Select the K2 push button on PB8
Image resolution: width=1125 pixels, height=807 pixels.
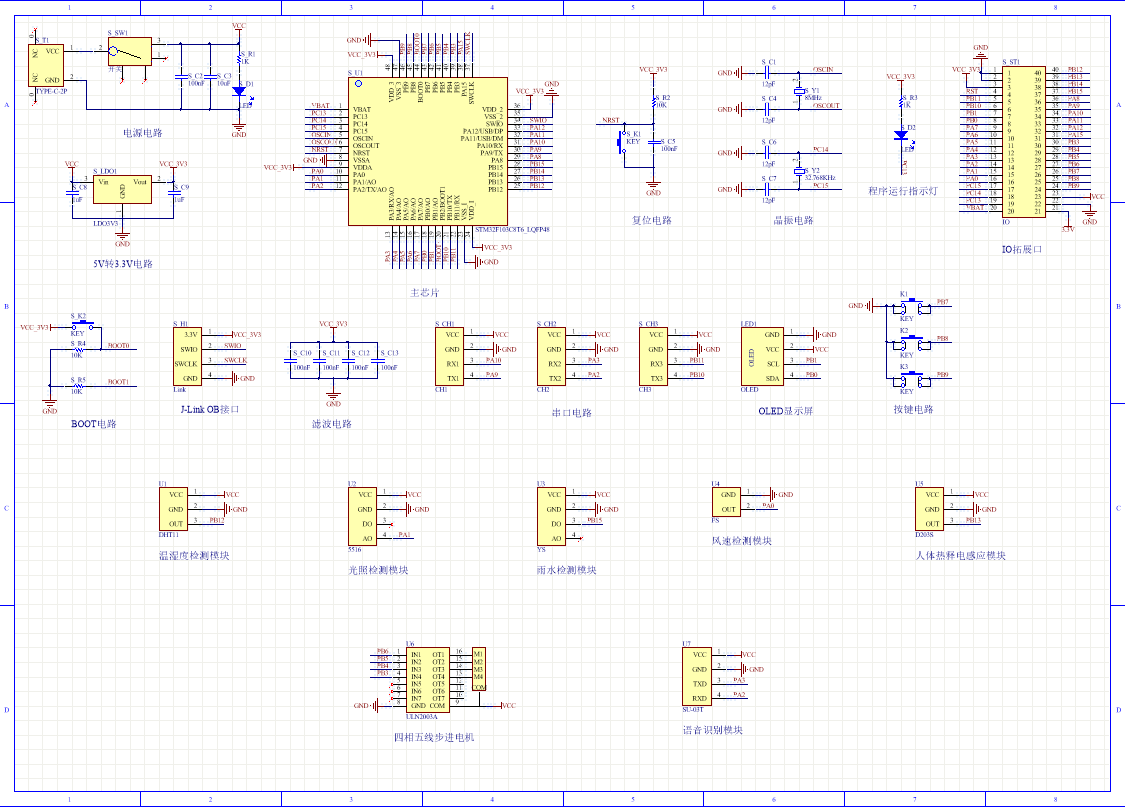[x=911, y=343]
